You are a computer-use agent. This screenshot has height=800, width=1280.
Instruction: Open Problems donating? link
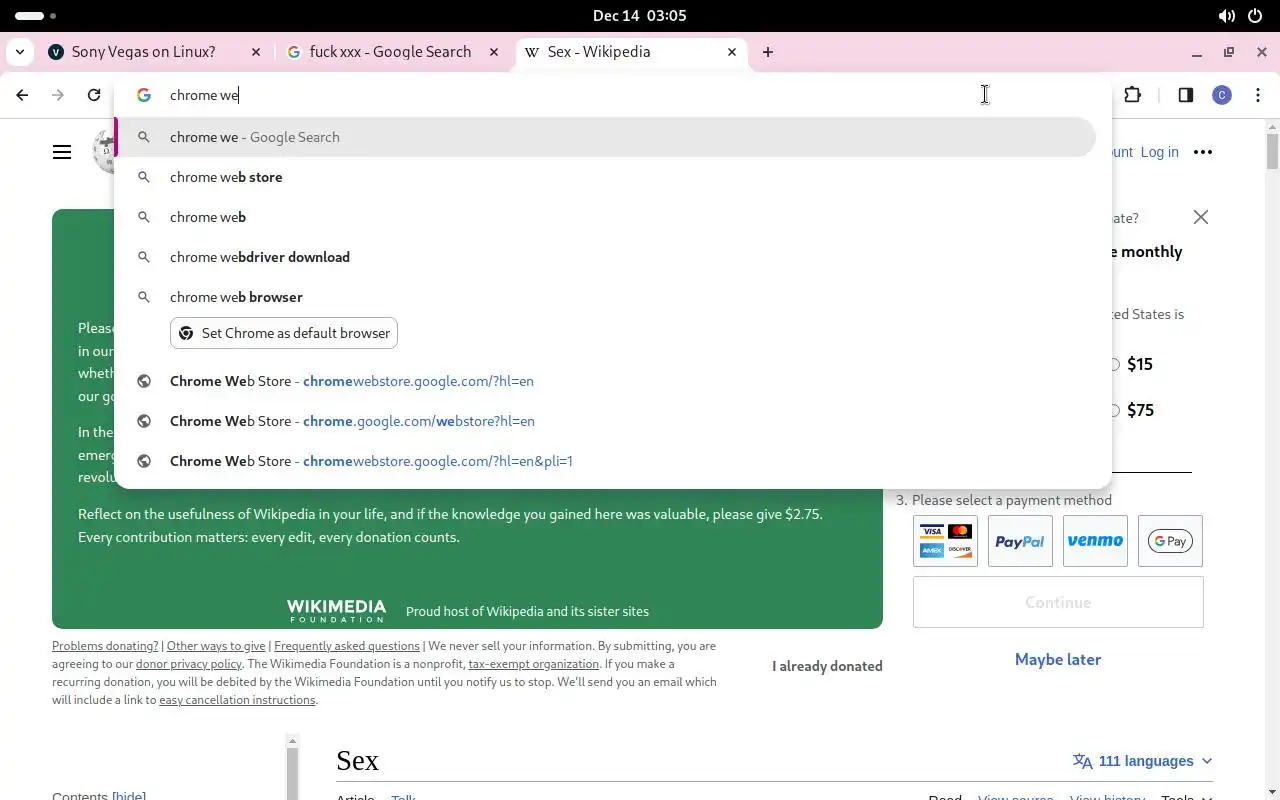tap(105, 646)
